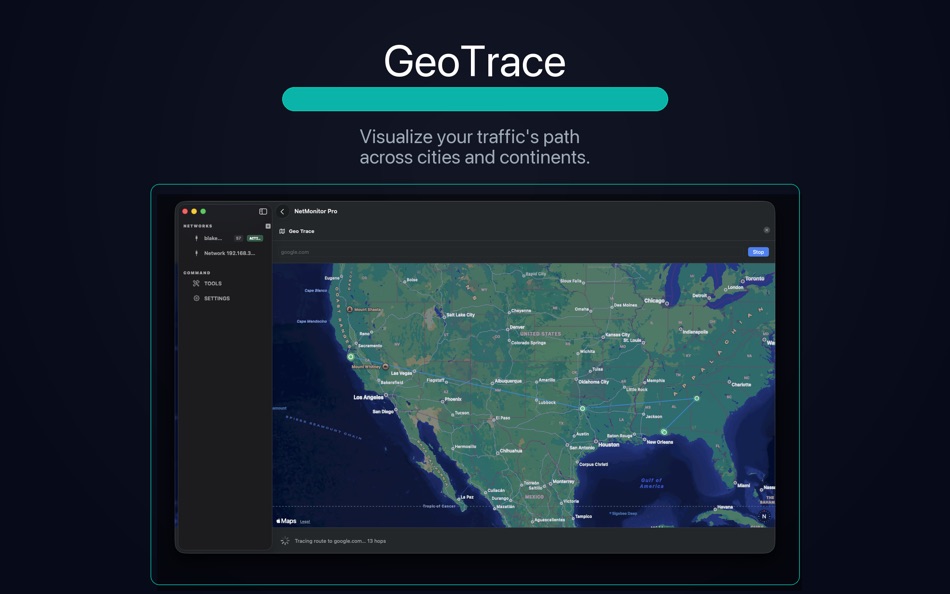950x594 pixels.
Task: Open the Legal link on the map
Action: tap(305, 522)
